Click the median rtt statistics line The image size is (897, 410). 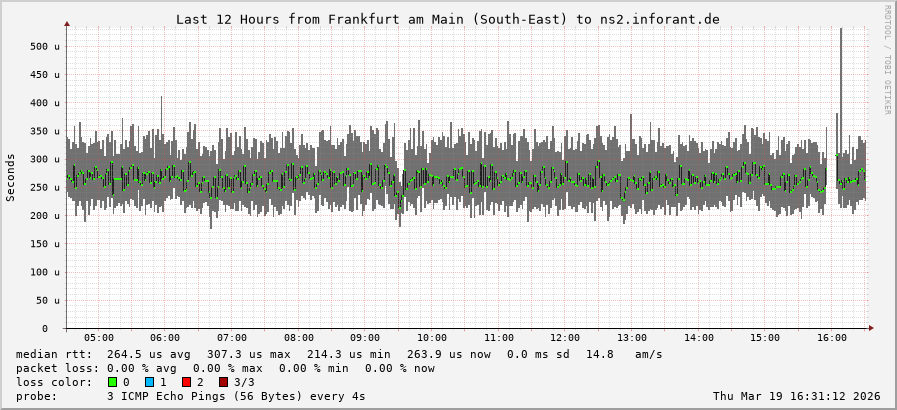(339, 354)
